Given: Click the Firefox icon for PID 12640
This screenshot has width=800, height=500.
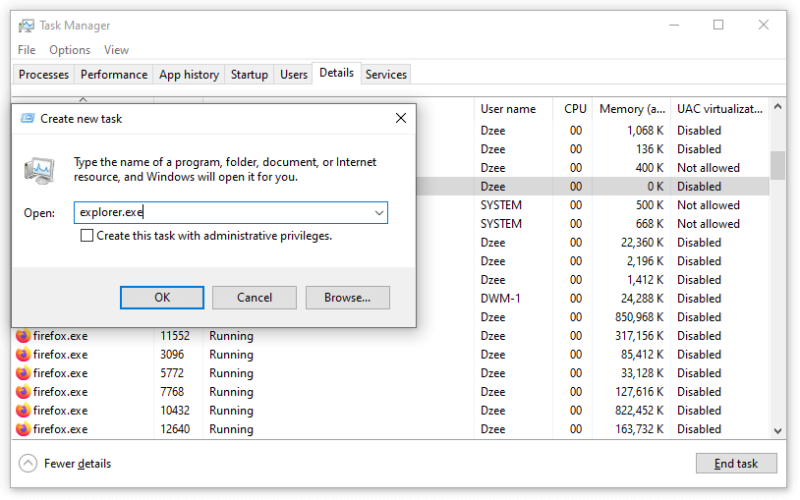Looking at the screenshot, I should coord(23,429).
